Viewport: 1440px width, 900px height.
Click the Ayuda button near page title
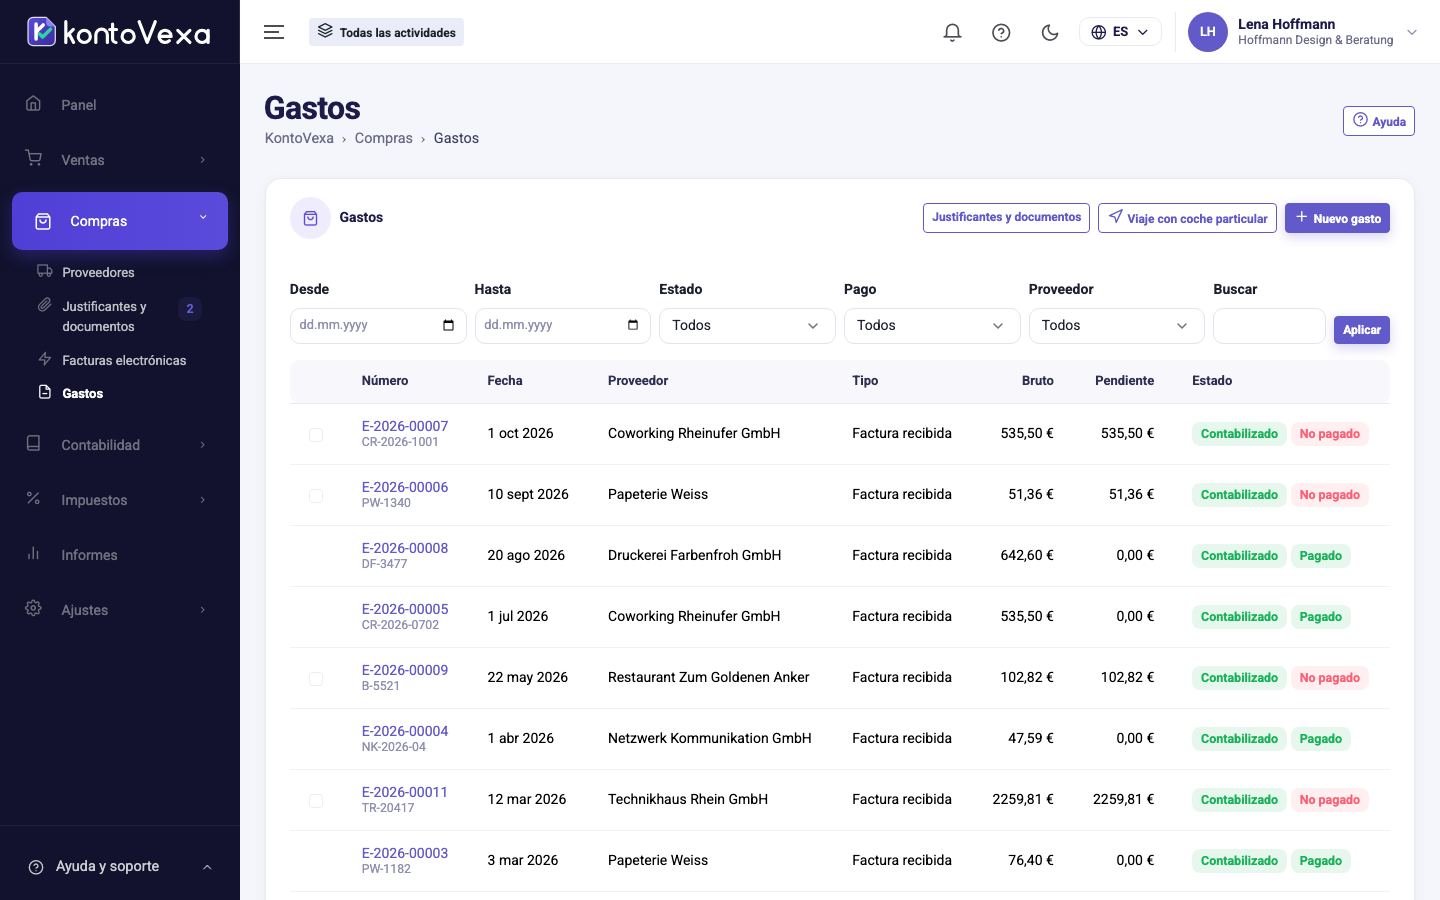click(1378, 121)
